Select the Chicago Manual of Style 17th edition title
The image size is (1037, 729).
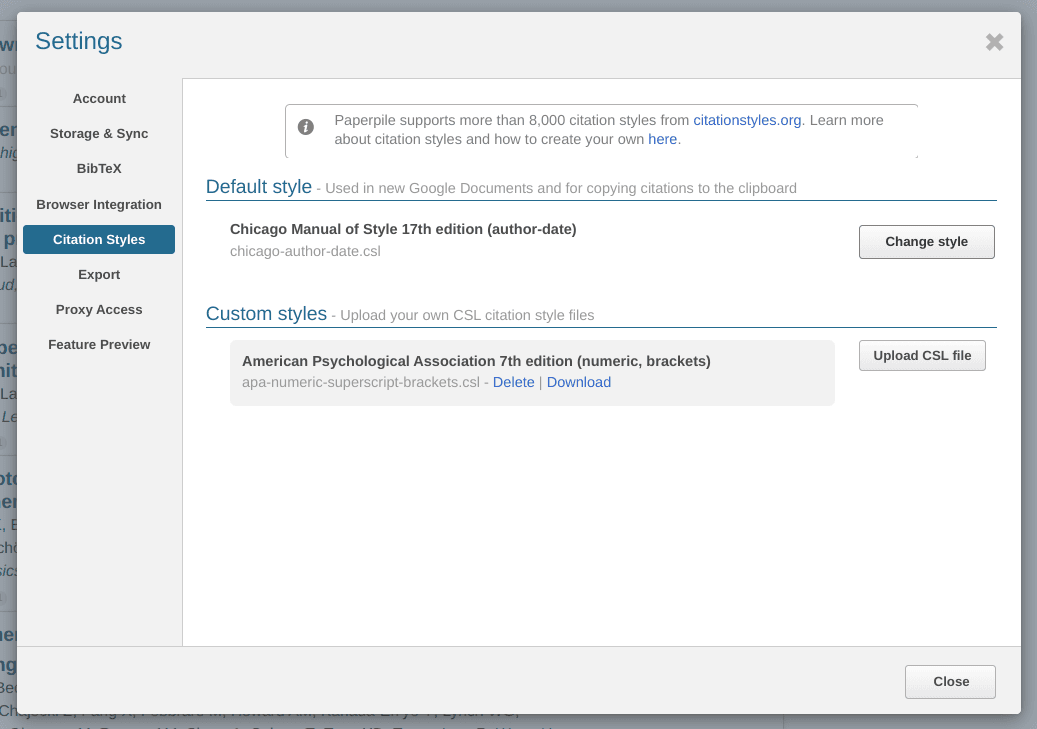pos(403,230)
